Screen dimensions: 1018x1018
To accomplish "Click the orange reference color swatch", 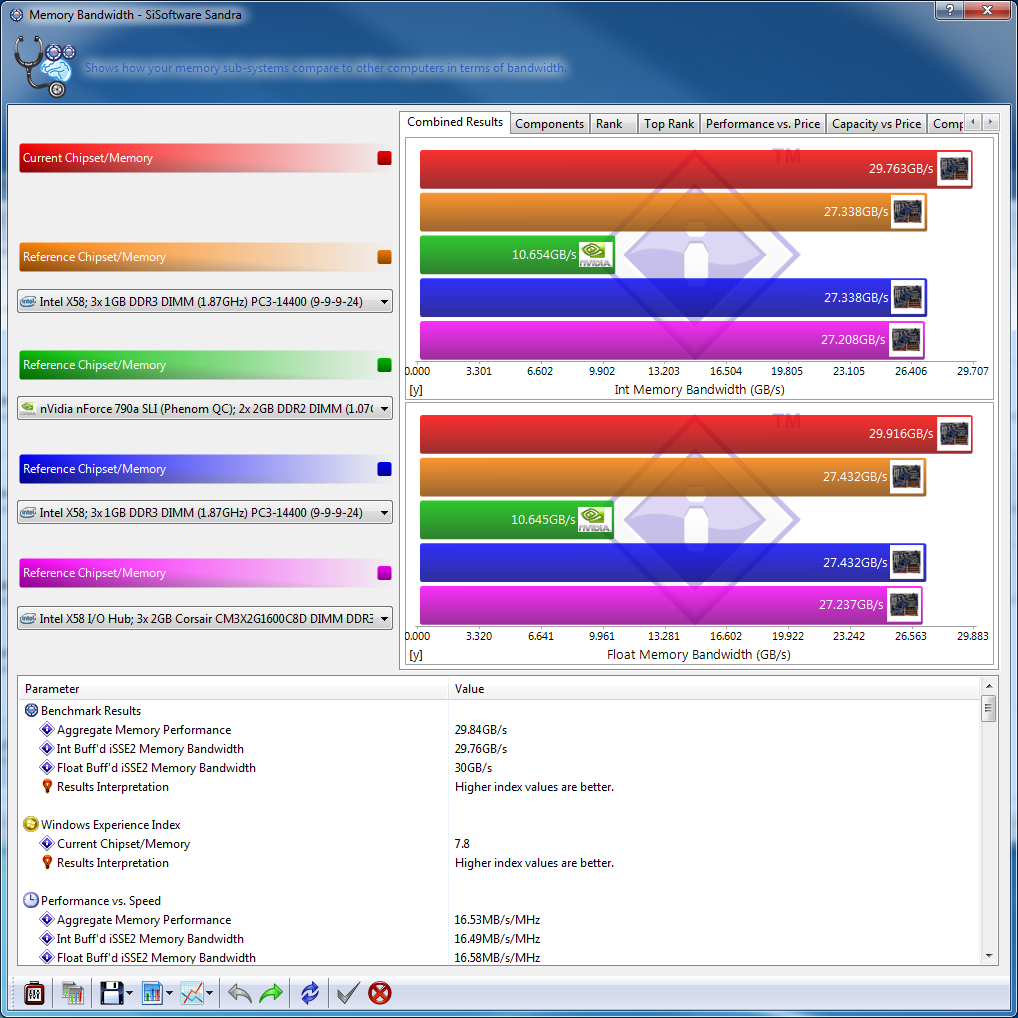I will pyautogui.click(x=384, y=256).
